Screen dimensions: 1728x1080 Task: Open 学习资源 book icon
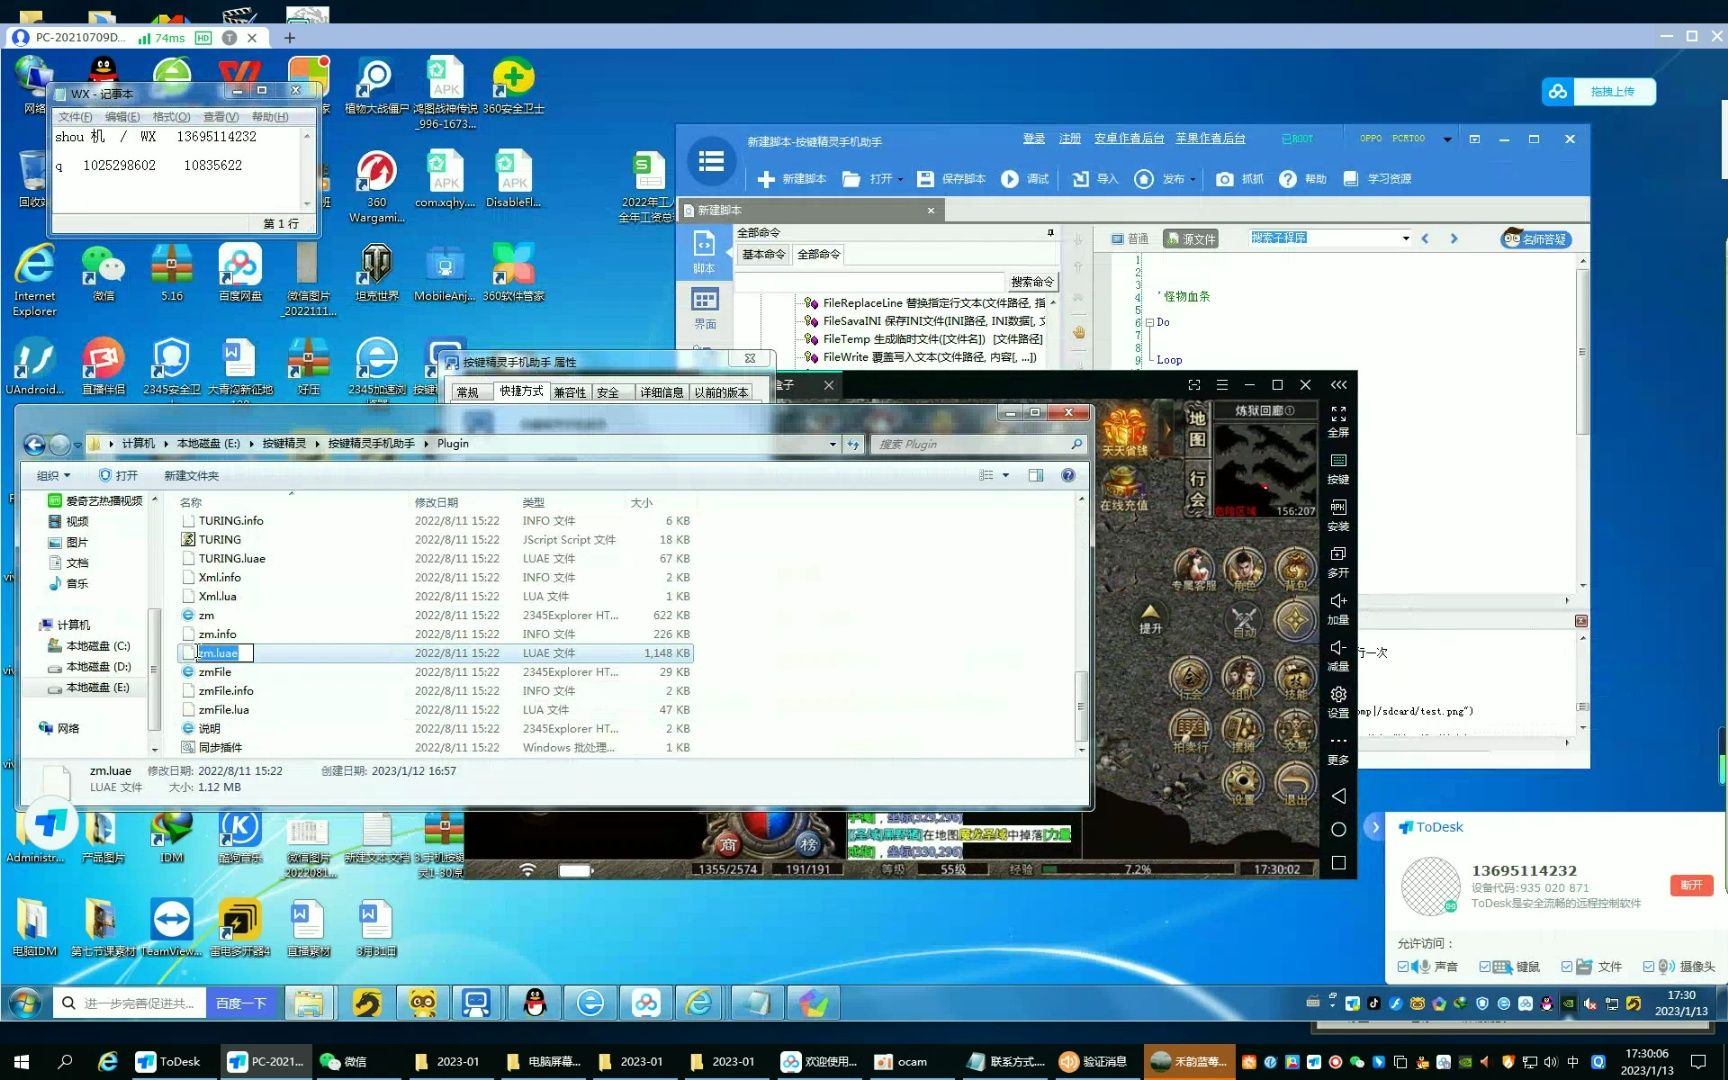pyautogui.click(x=1351, y=179)
